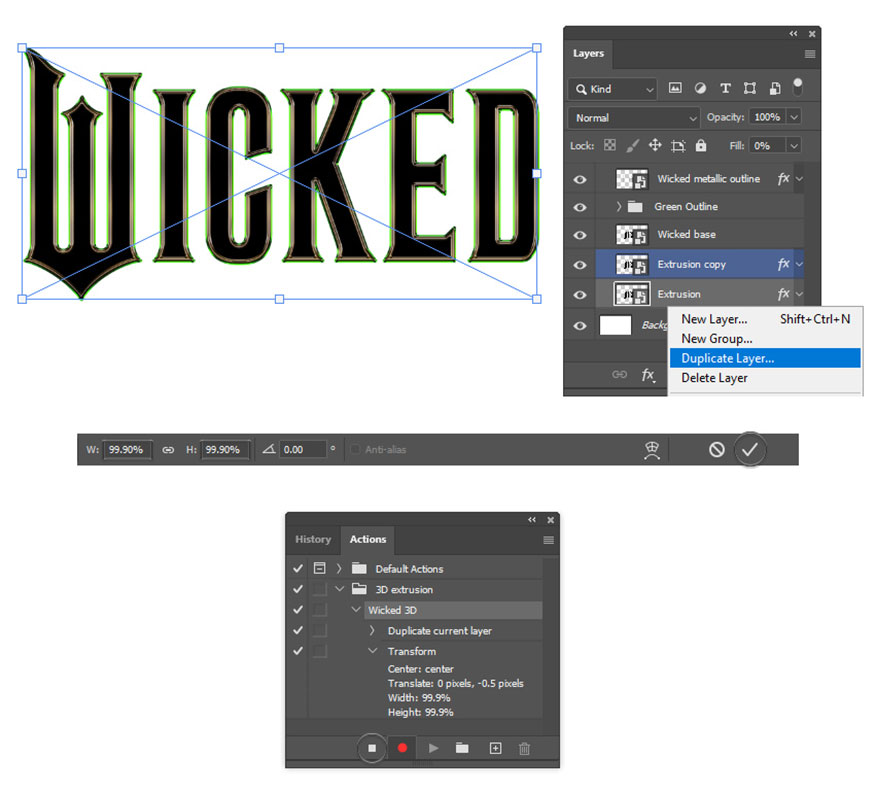The height and width of the screenshot is (793, 875).
Task: Collapse Layers panel double-arrow icon
Action: (794, 34)
